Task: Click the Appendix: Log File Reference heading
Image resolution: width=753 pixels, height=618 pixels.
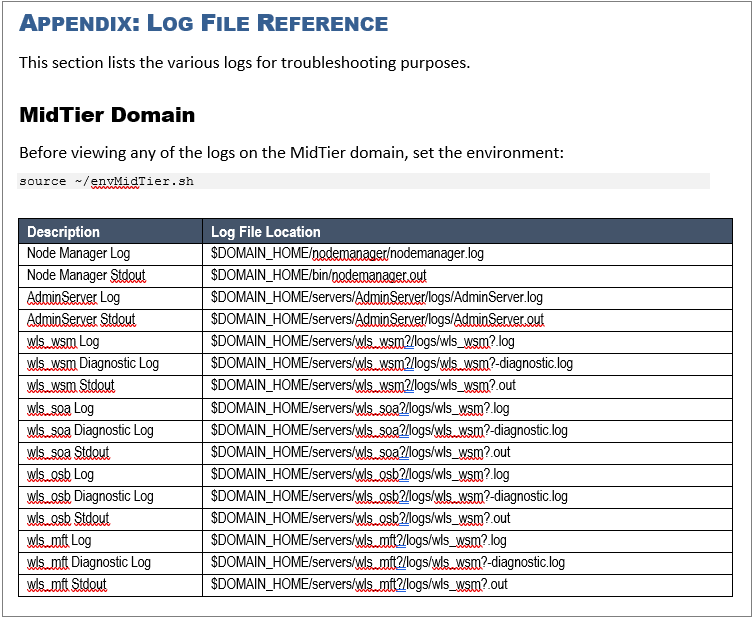Action: pos(203,23)
